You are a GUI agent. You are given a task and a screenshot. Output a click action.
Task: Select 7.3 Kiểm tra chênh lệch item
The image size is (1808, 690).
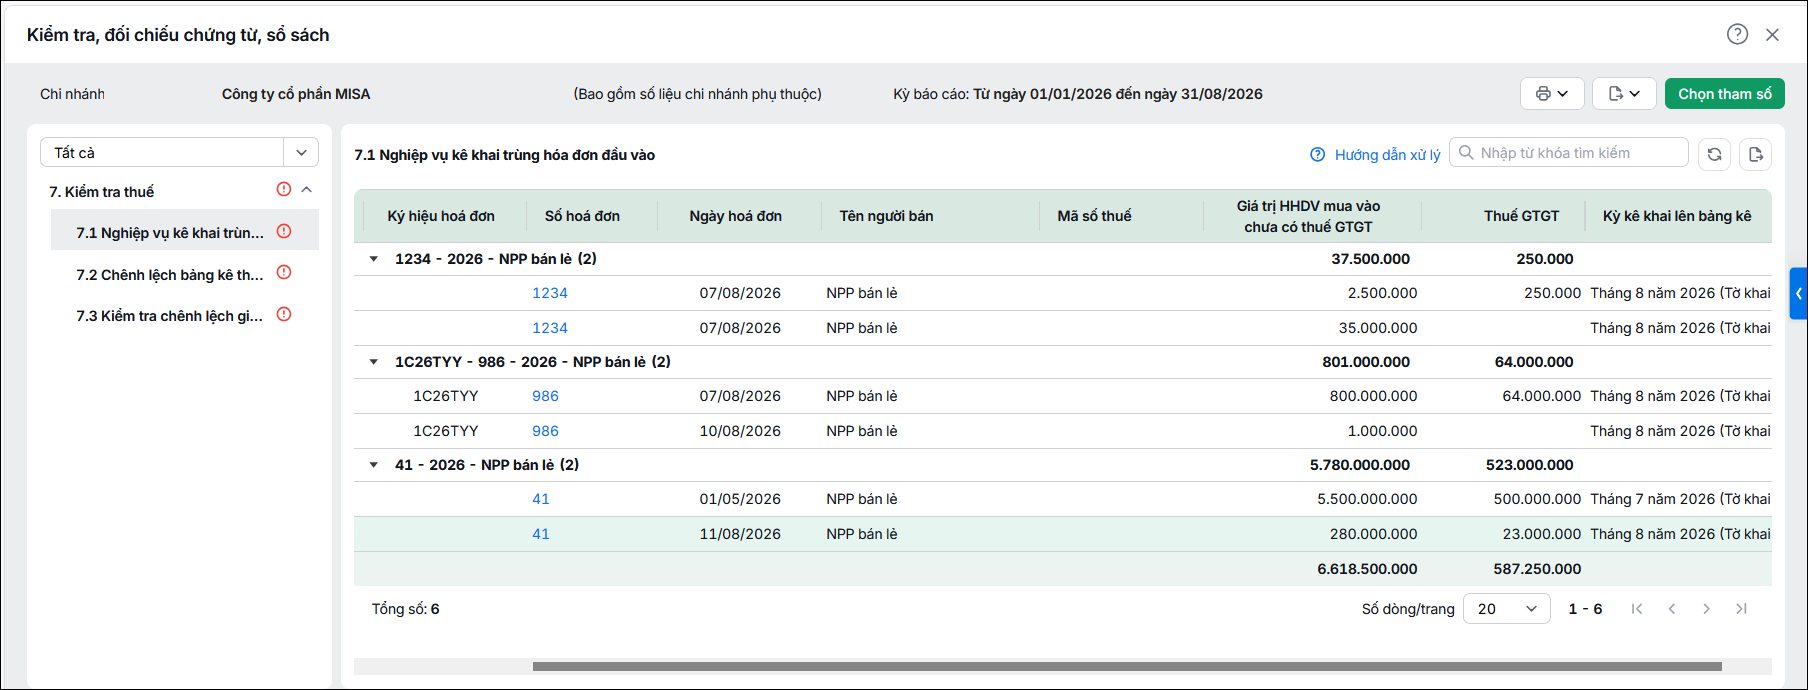point(170,315)
